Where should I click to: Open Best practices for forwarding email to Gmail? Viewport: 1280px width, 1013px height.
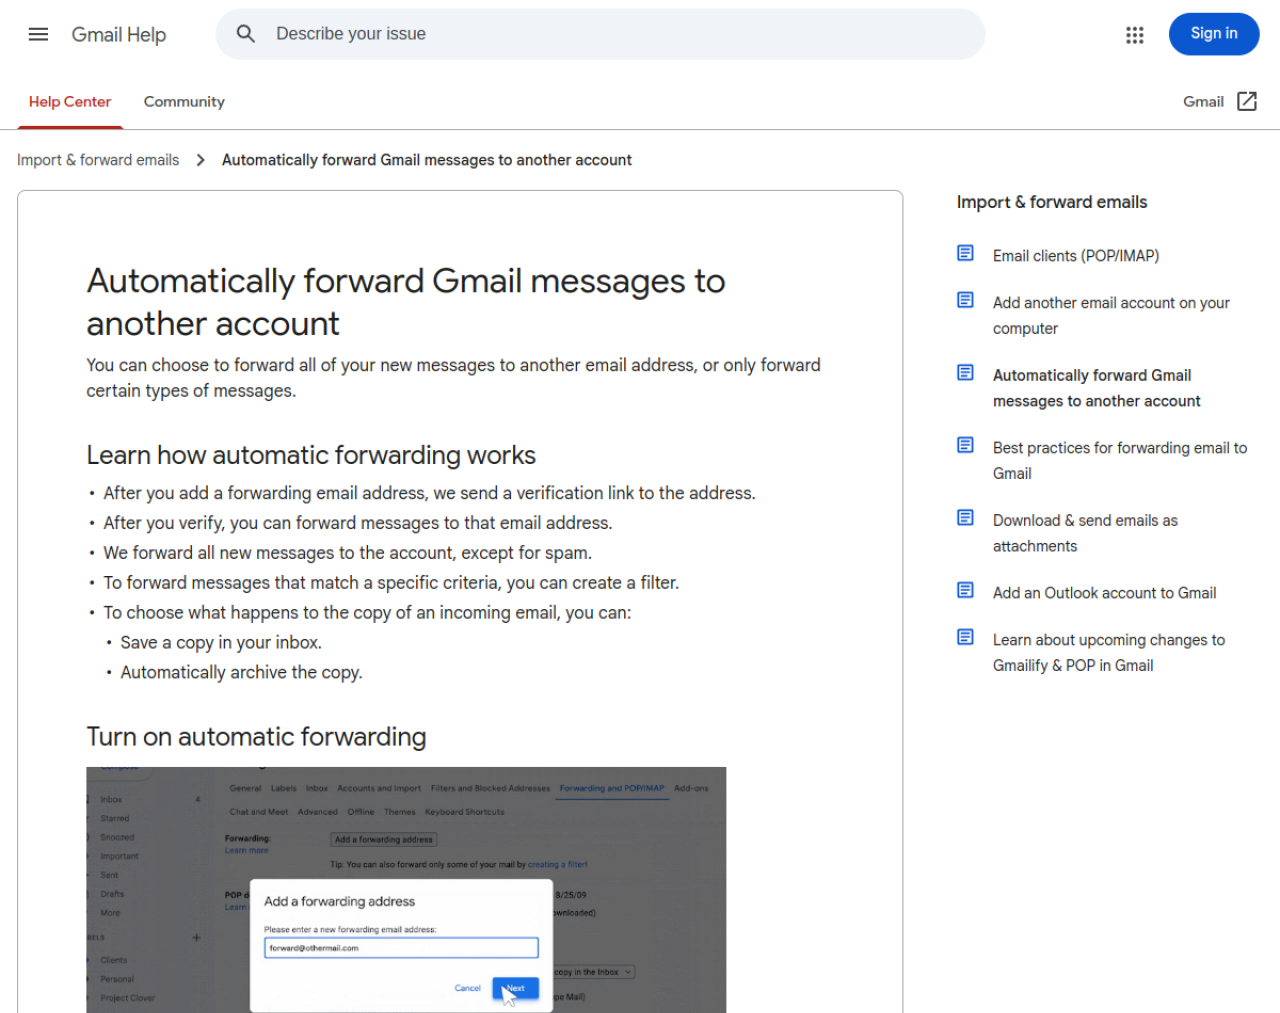click(x=1120, y=461)
